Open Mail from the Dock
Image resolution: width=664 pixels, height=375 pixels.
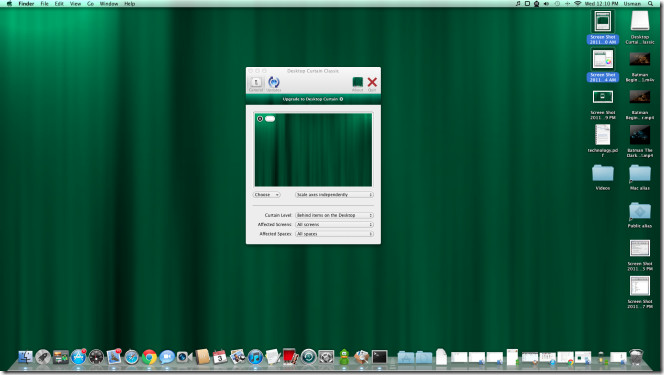tap(114, 357)
